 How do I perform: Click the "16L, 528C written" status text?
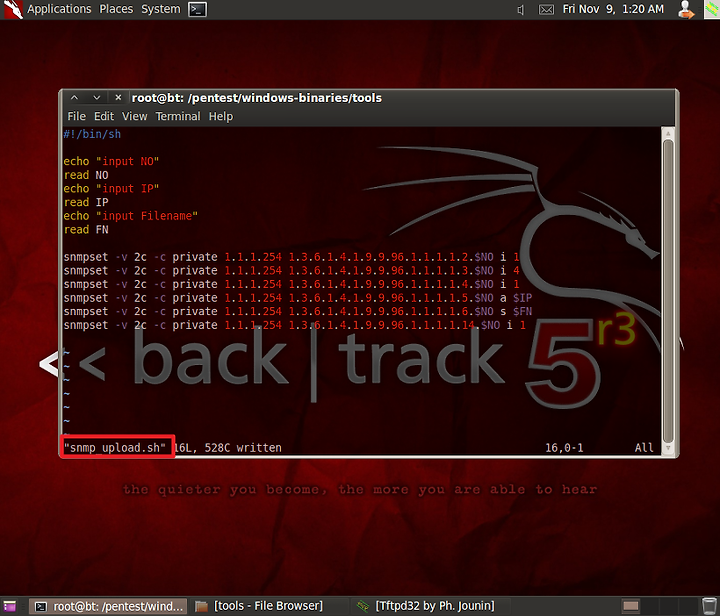pos(228,448)
